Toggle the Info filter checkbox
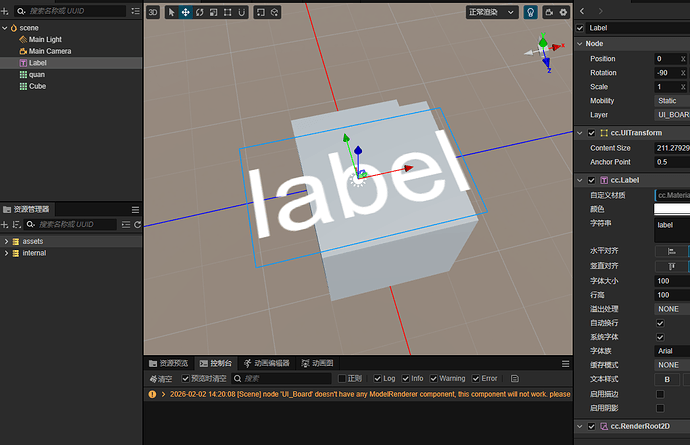 pyautogui.click(x=405, y=379)
